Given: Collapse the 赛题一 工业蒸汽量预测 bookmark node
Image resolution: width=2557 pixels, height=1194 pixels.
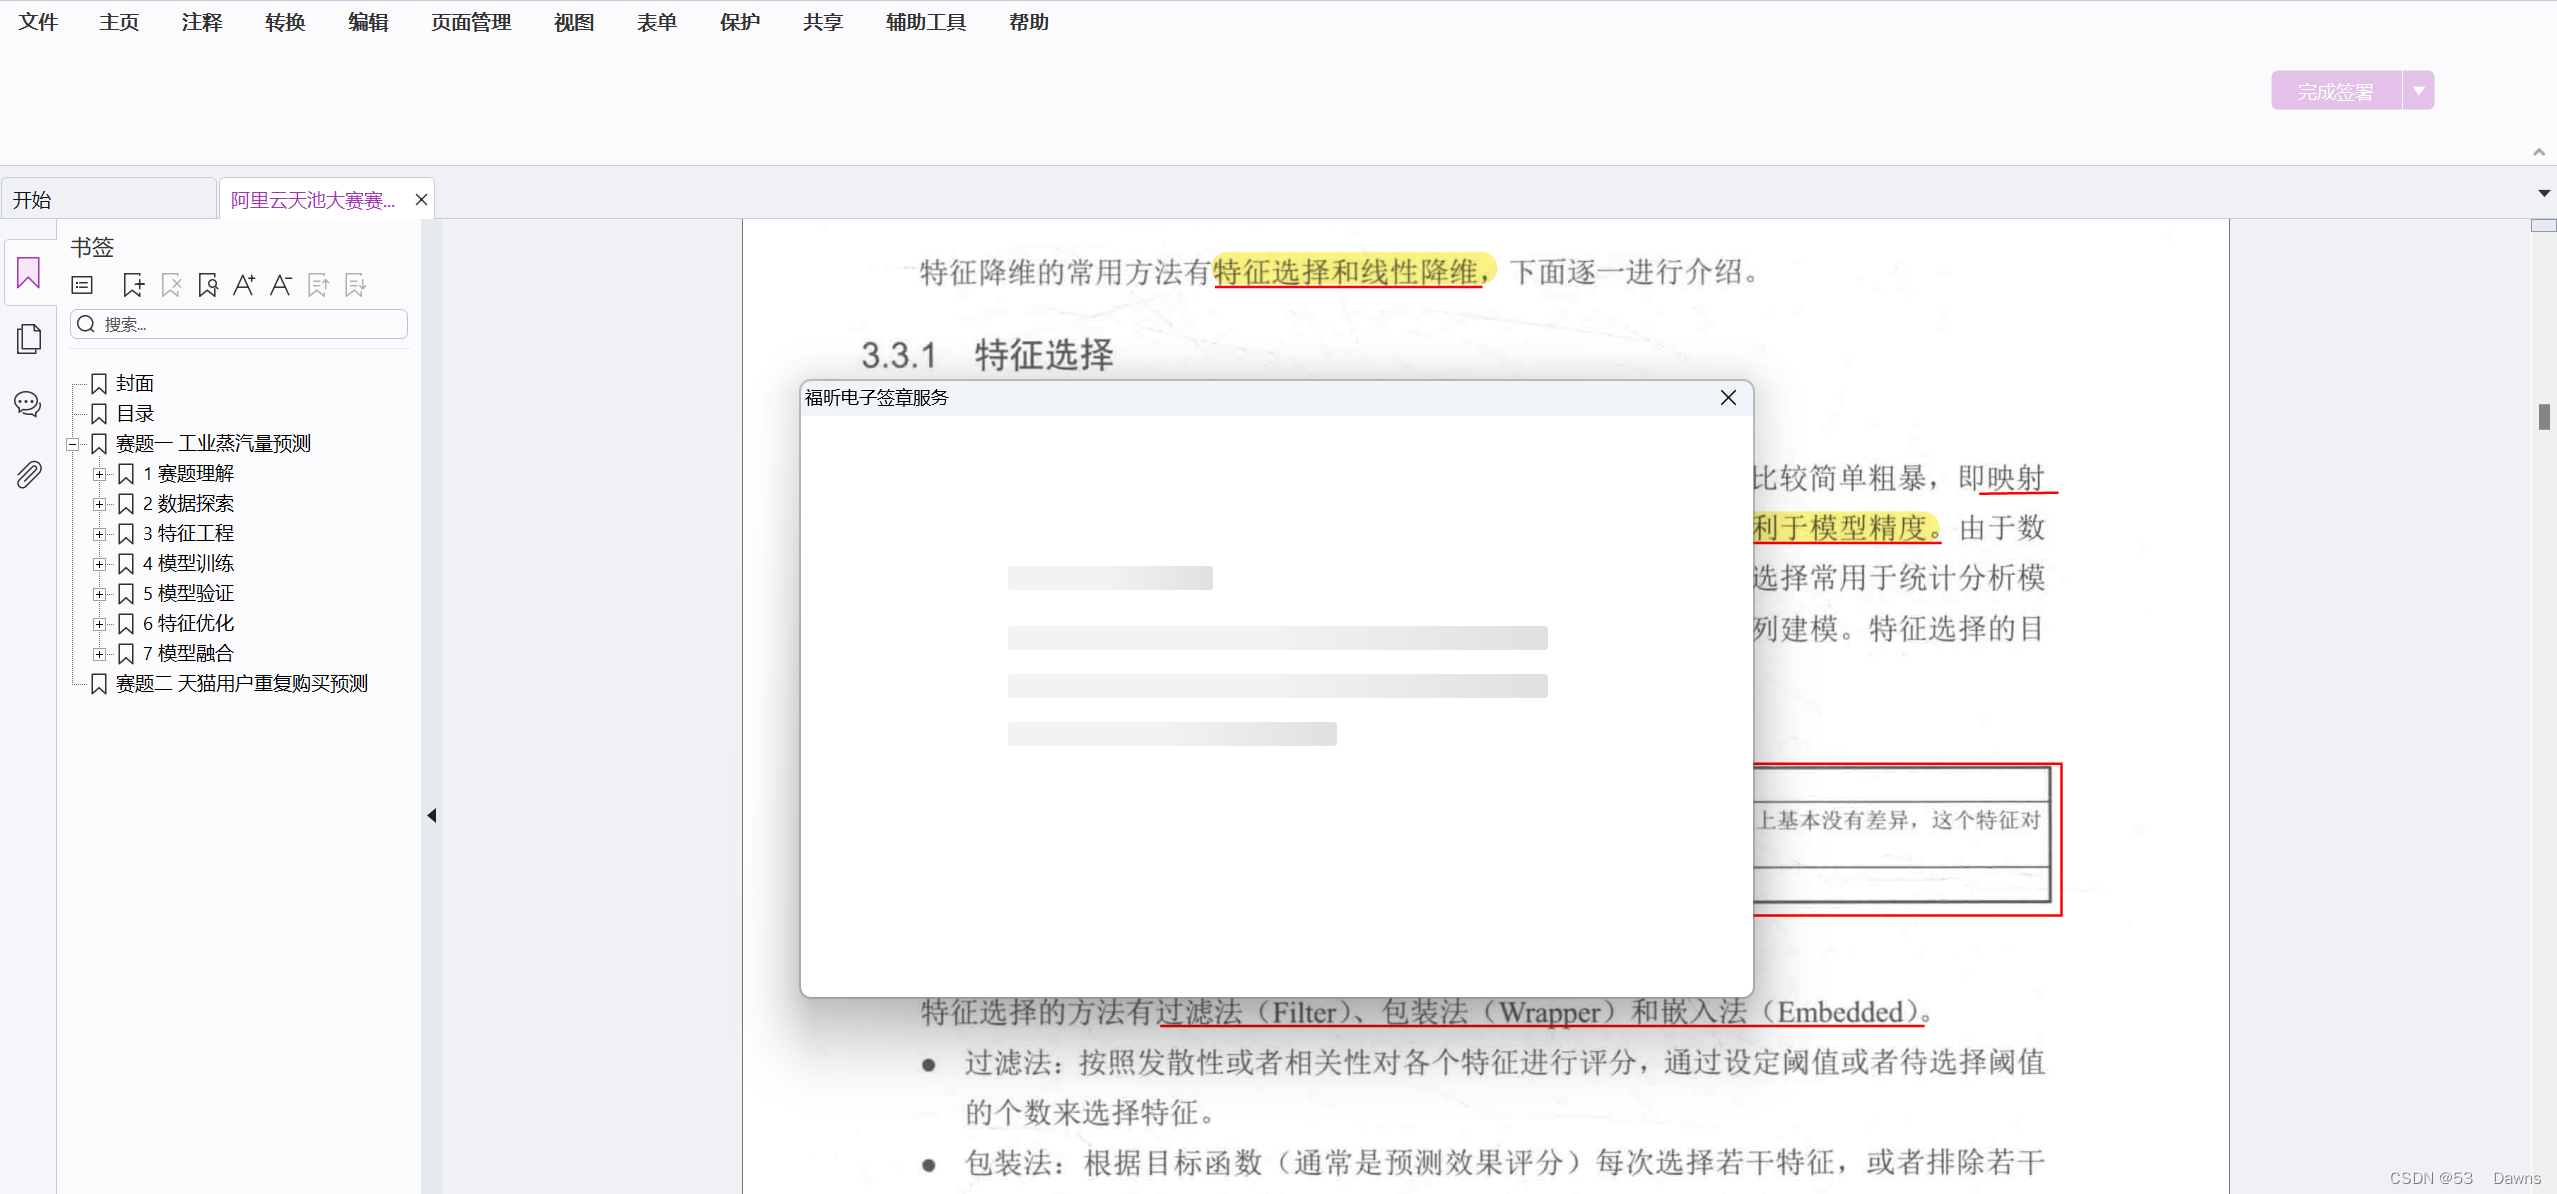Looking at the screenshot, I should coord(72,444).
